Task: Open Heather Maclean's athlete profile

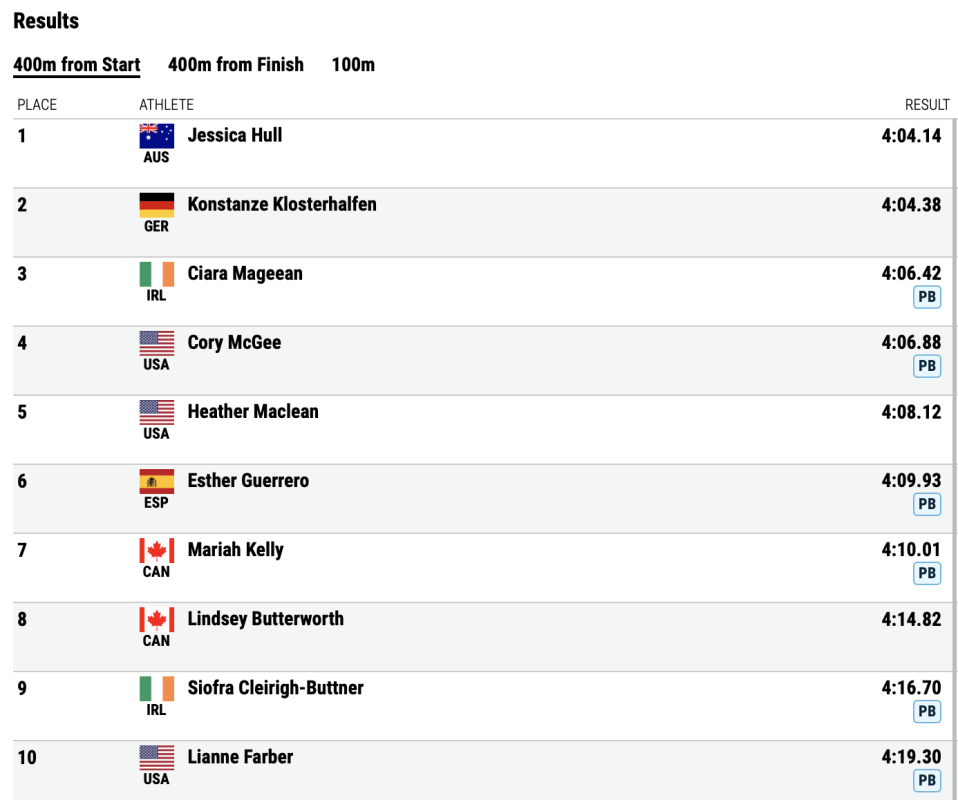Action: click(x=253, y=411)
